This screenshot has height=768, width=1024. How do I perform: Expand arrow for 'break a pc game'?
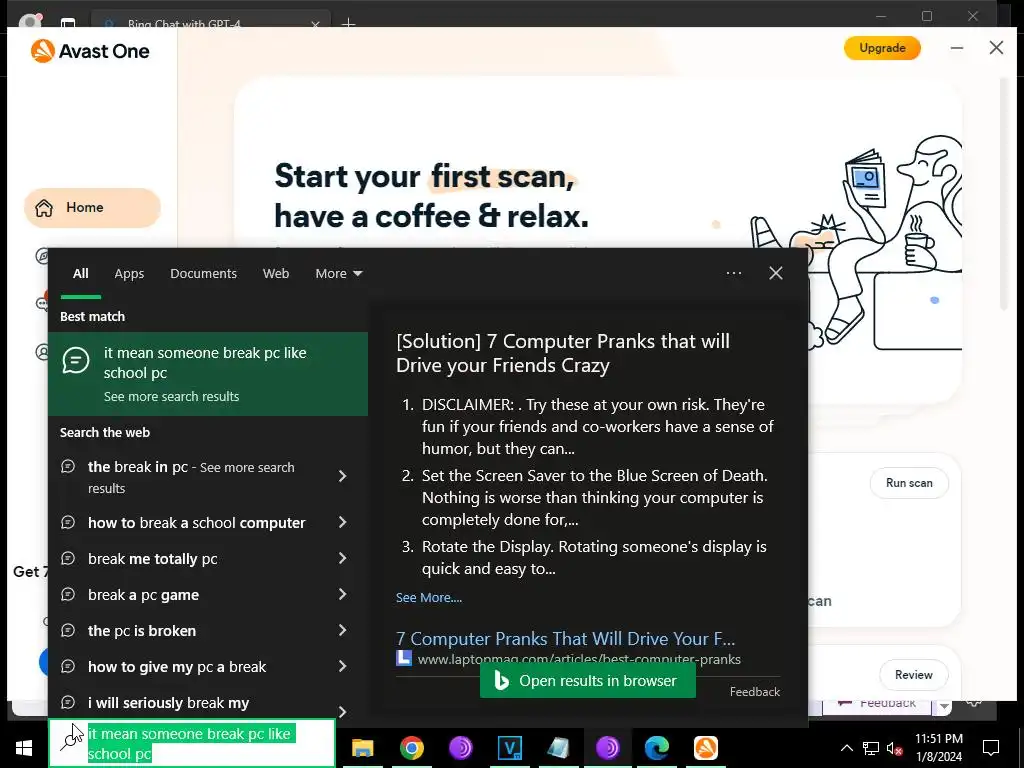click(343, 594)
